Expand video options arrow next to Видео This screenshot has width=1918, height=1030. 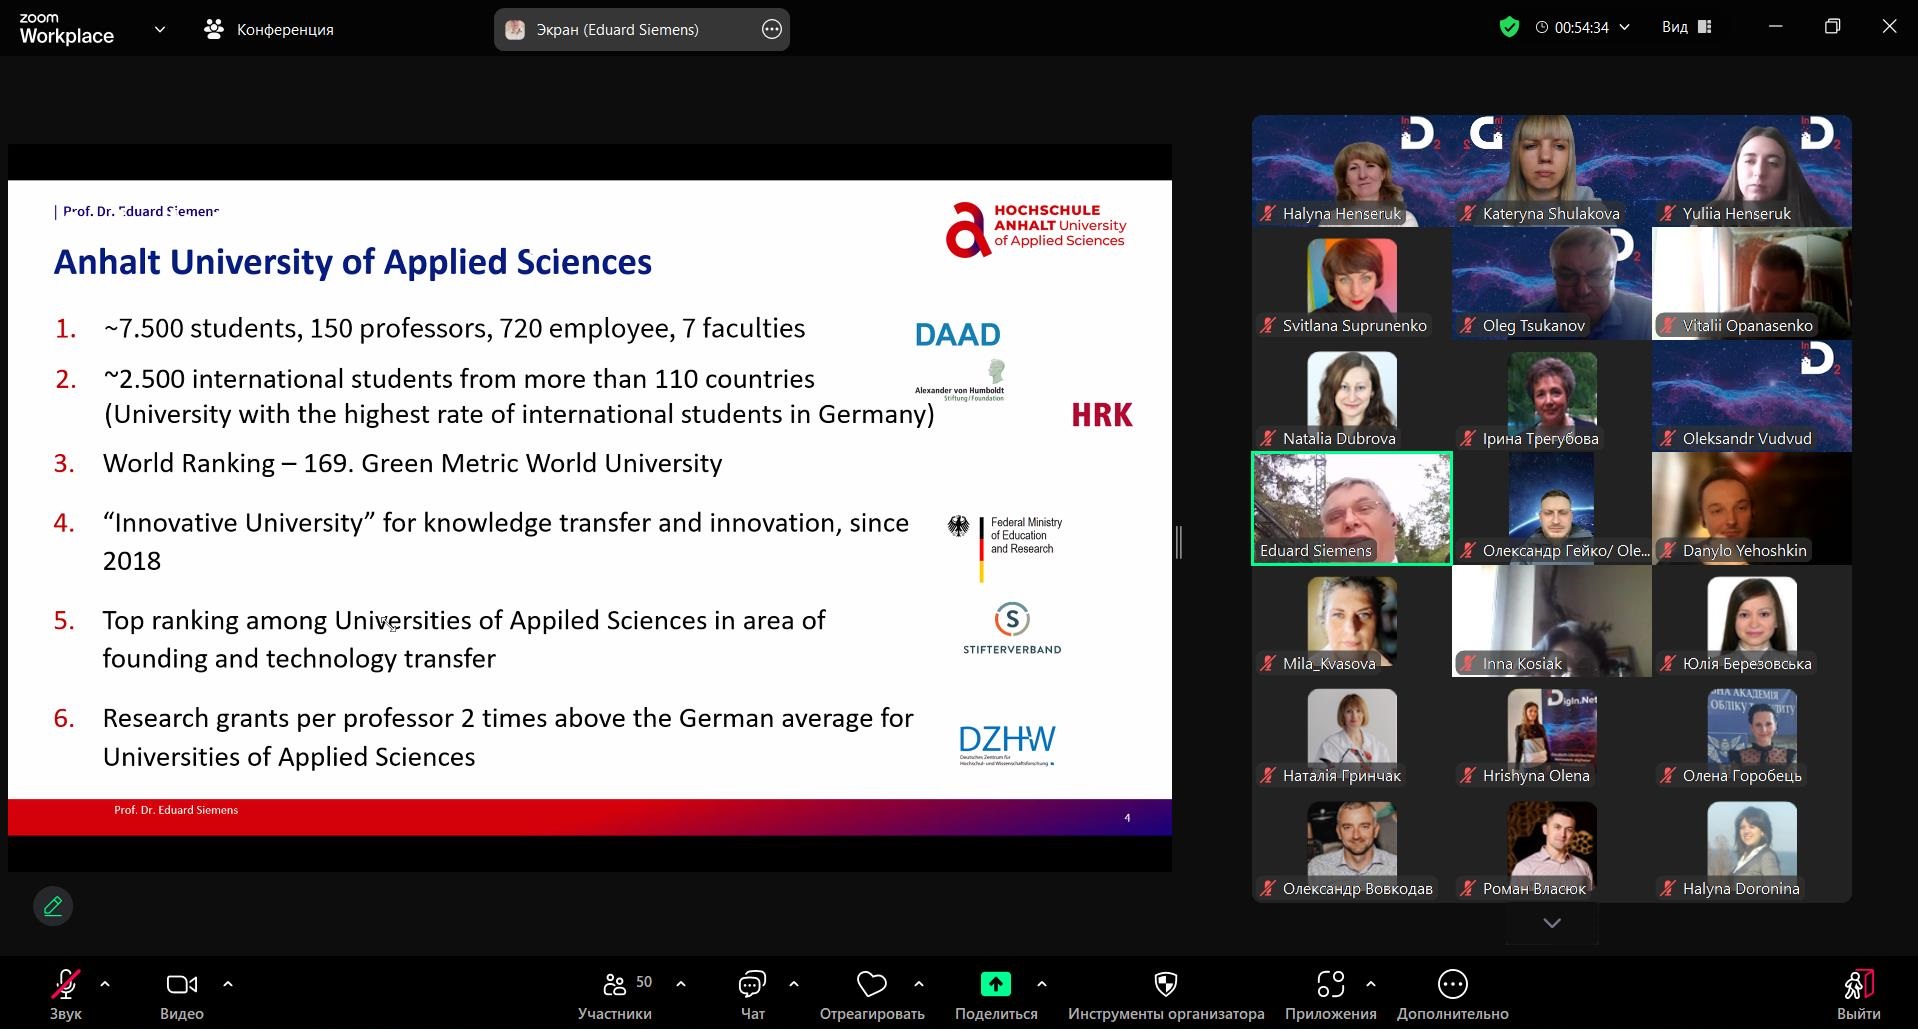click(x=228, y=984)
